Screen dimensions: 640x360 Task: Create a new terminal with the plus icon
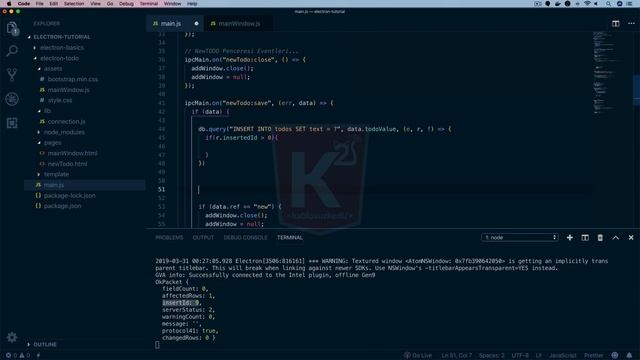[x=569, y=238]
